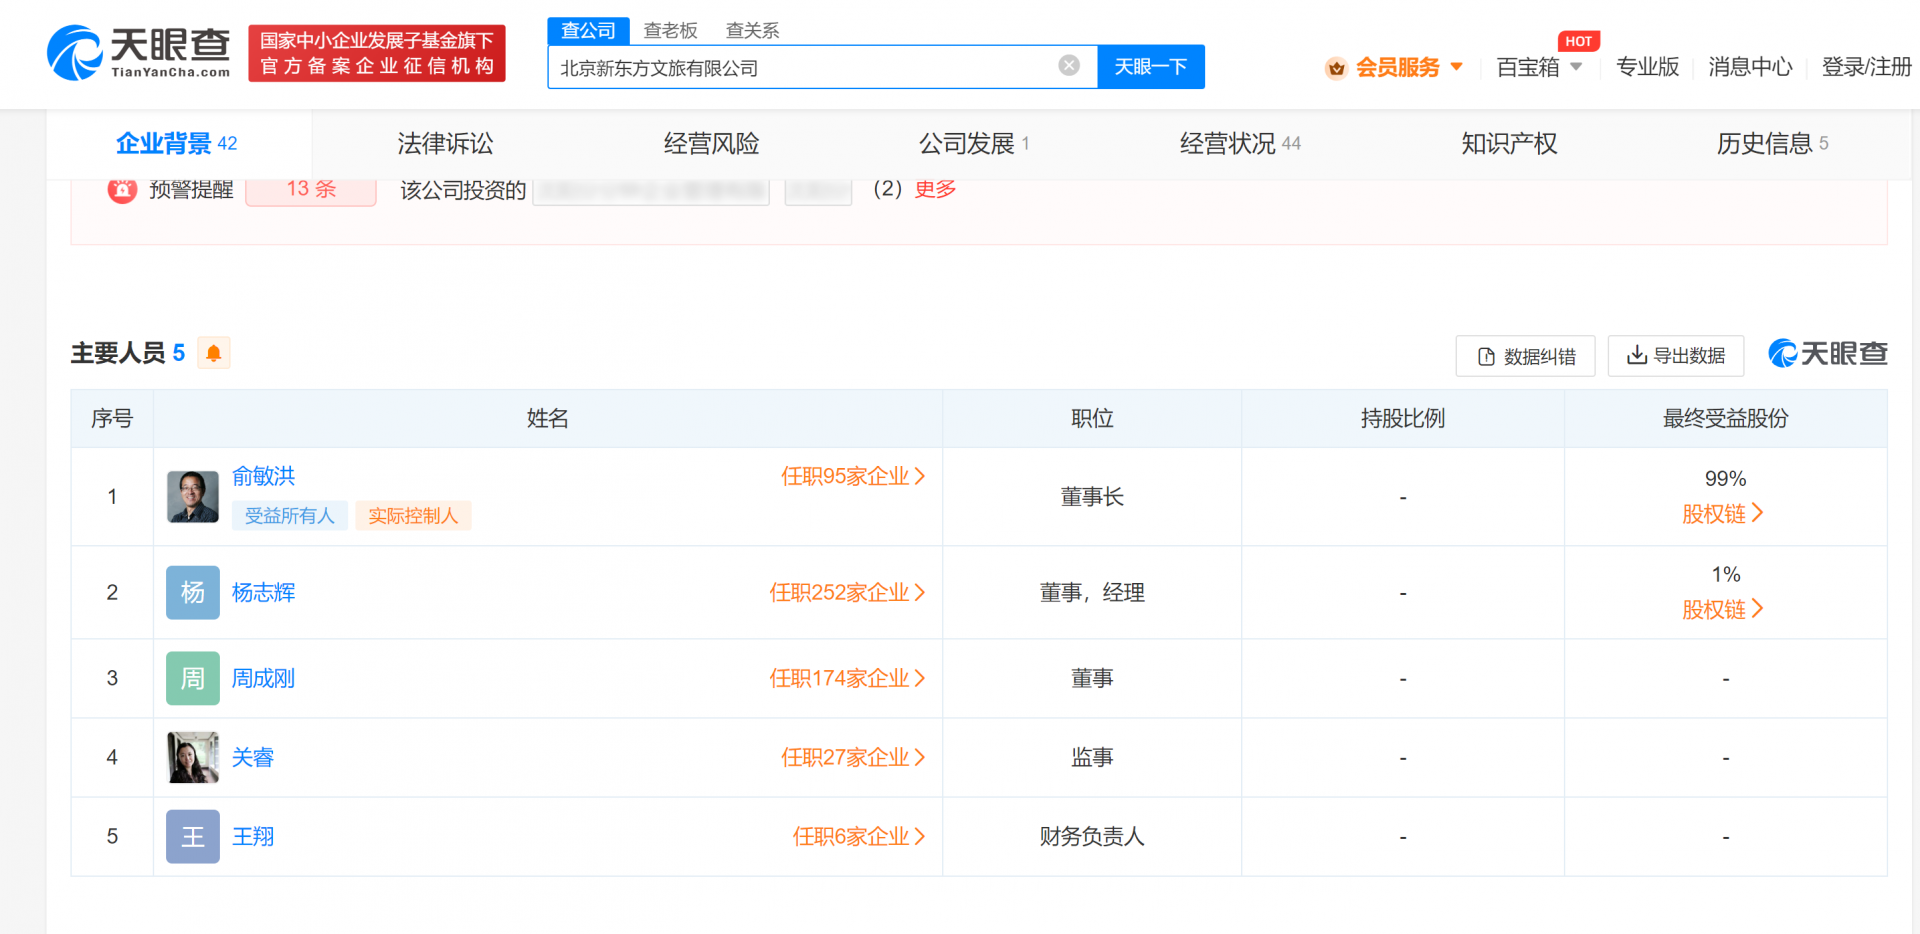
Task: Clear the search box with X icon
Action: [x=1068, y=66]
